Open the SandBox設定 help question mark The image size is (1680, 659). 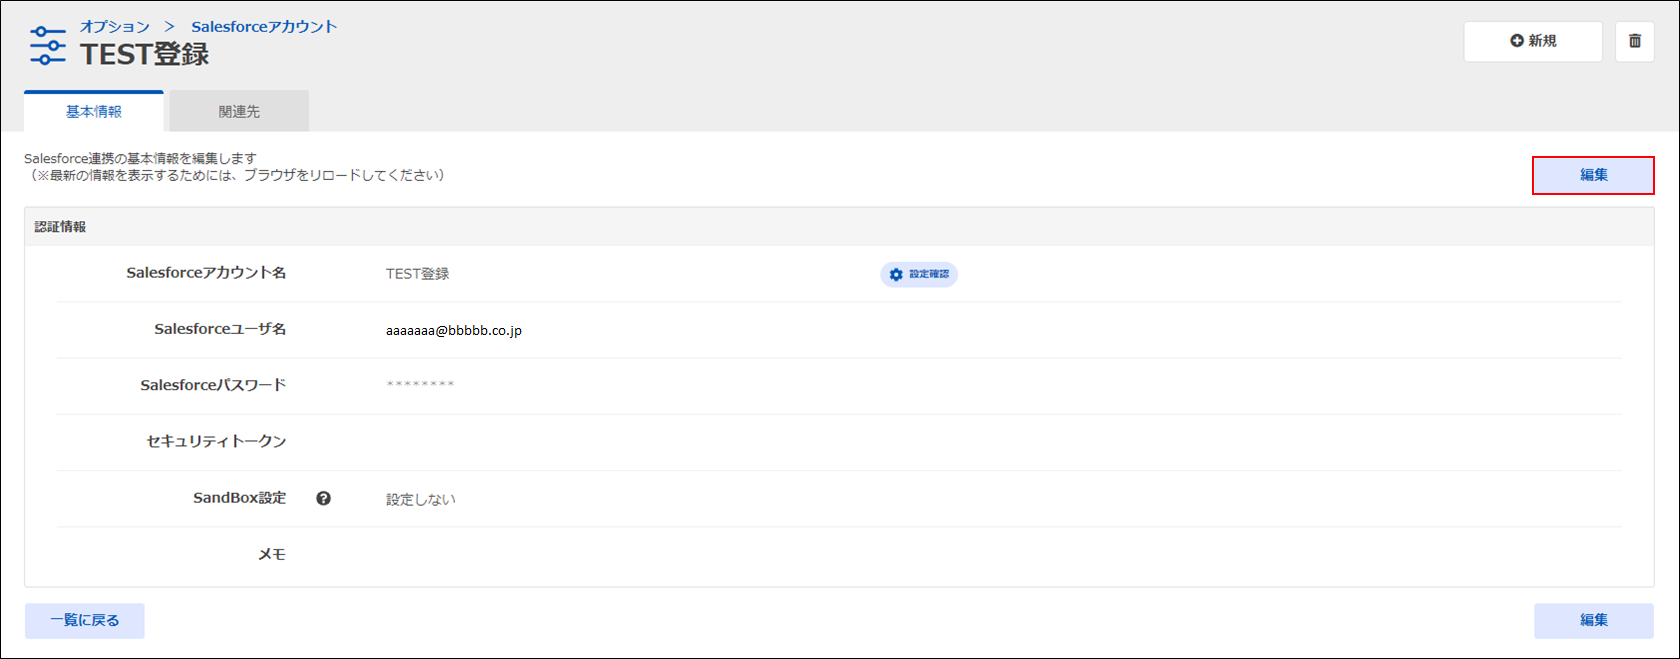click(323, 498)
